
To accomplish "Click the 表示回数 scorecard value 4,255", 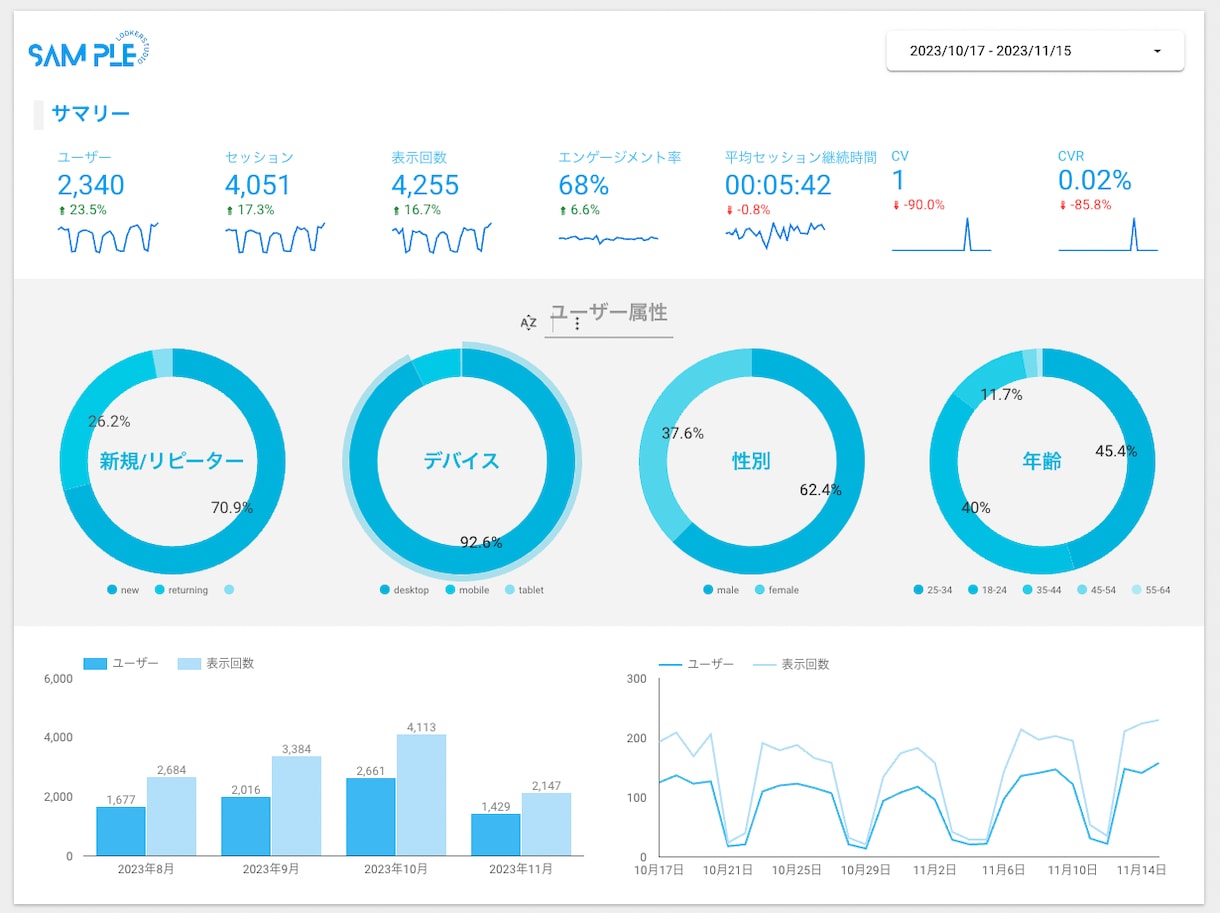I will tap(425, 185).
